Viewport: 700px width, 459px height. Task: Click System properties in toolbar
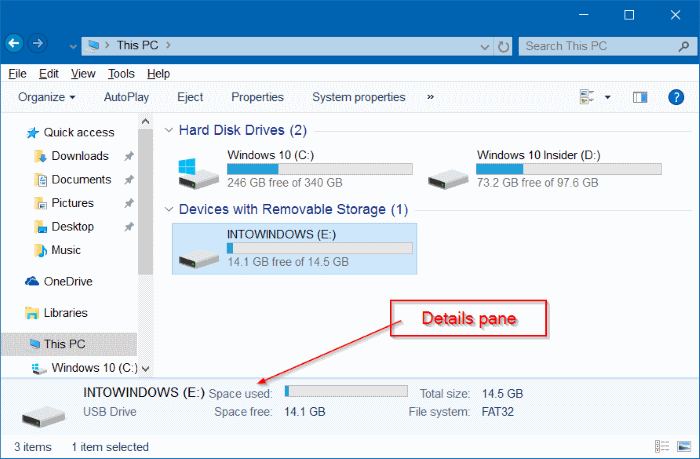pyautogui.click(x=358, y=97)
